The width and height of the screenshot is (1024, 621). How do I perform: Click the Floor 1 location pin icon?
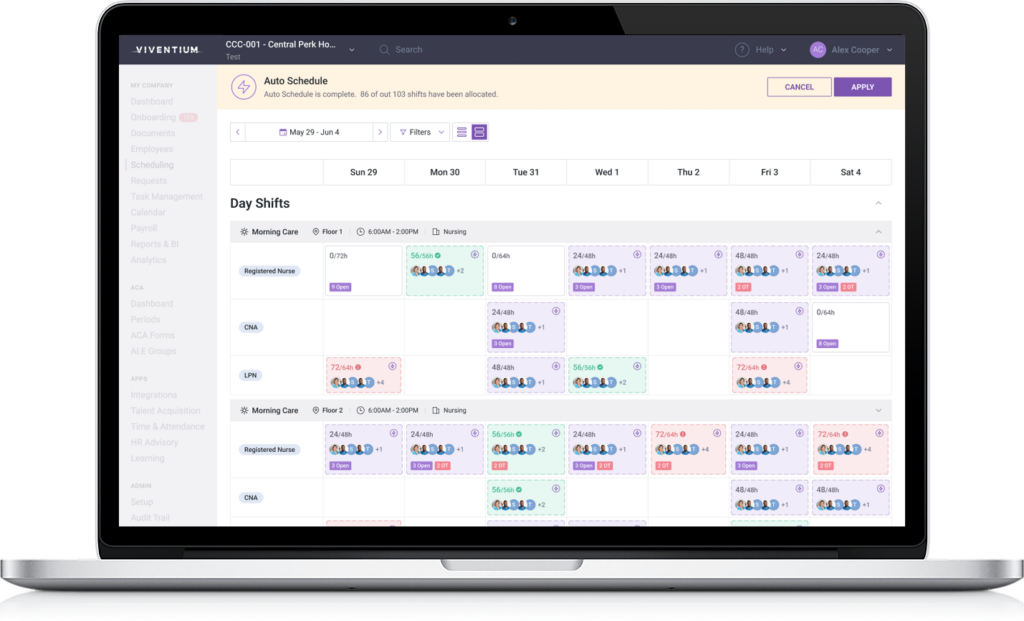(x=316, y=231)
